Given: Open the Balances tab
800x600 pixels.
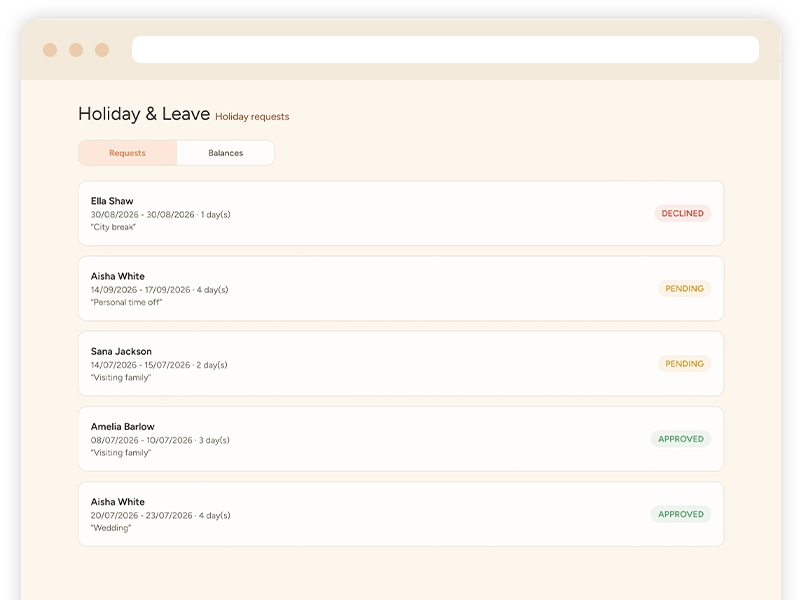Looking at the screenshot, I should click(226, 153).
